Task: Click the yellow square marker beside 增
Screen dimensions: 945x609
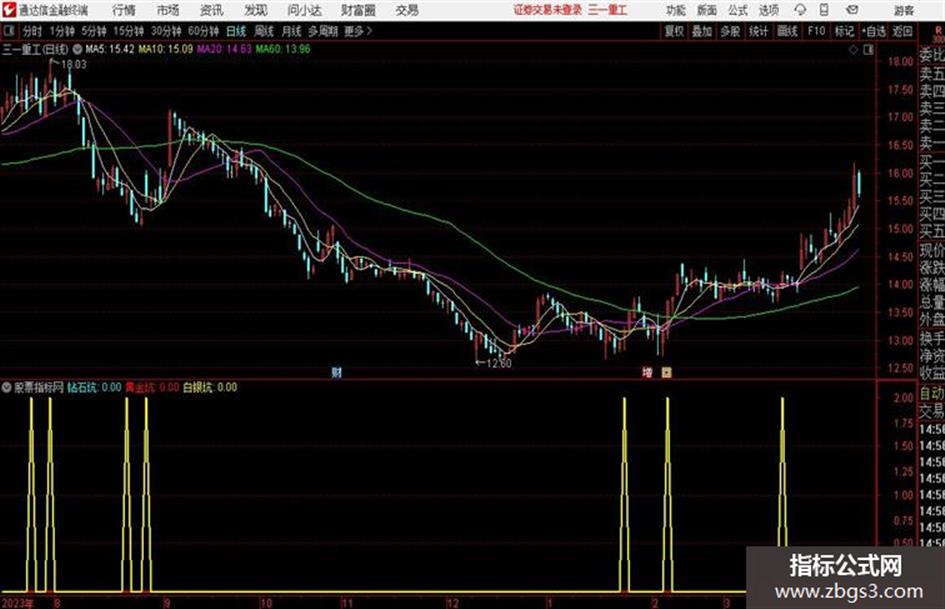Action: (x=666, y=373)
